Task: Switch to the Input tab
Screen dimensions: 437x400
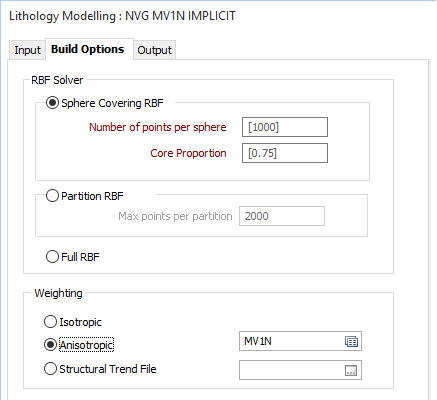Action: (27, 50)
